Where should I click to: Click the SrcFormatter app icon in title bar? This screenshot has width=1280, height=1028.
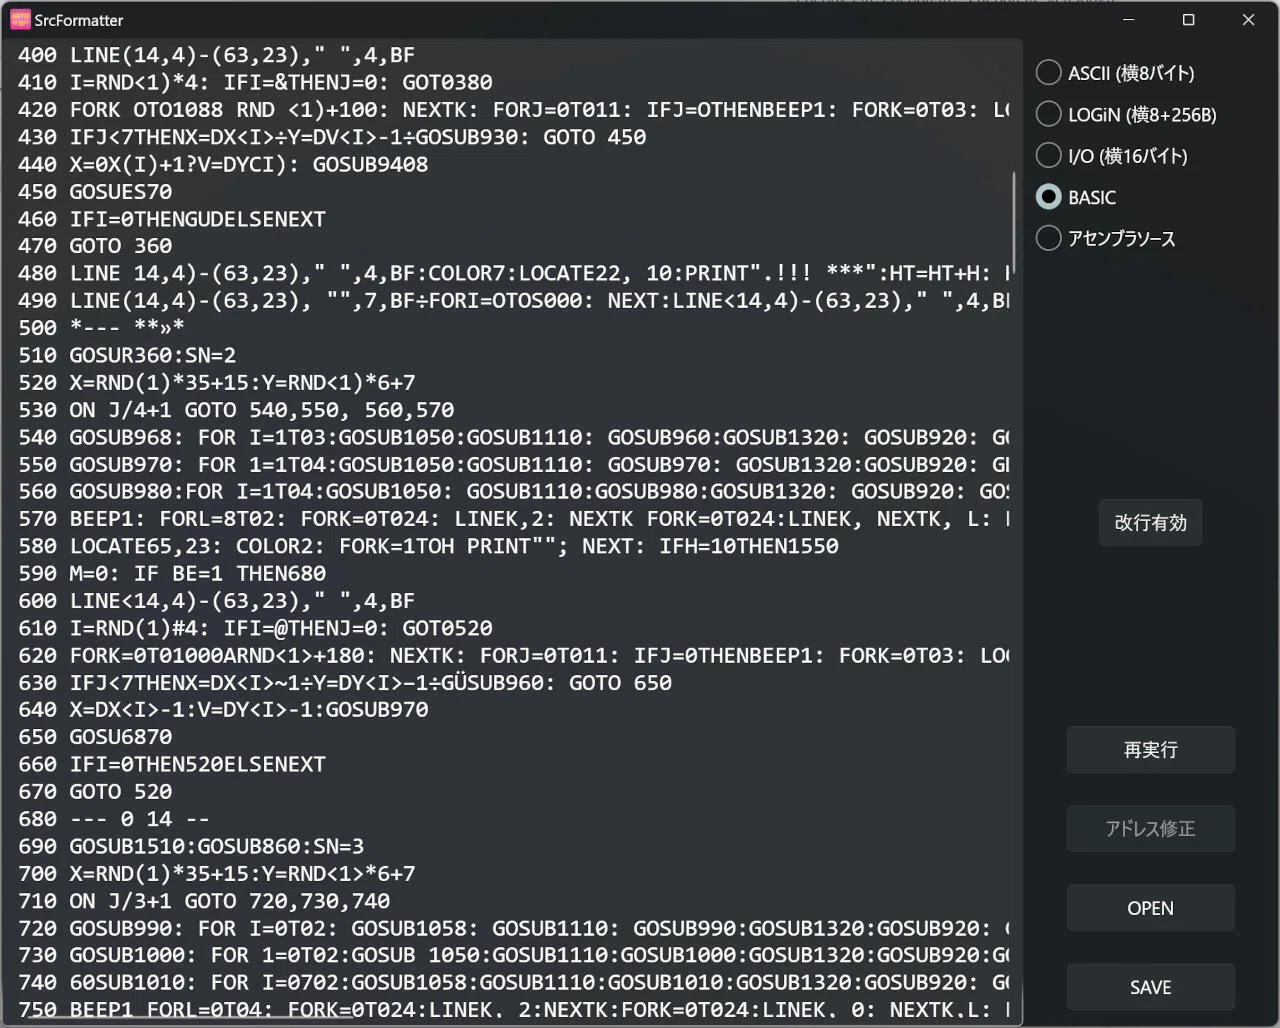20,19
